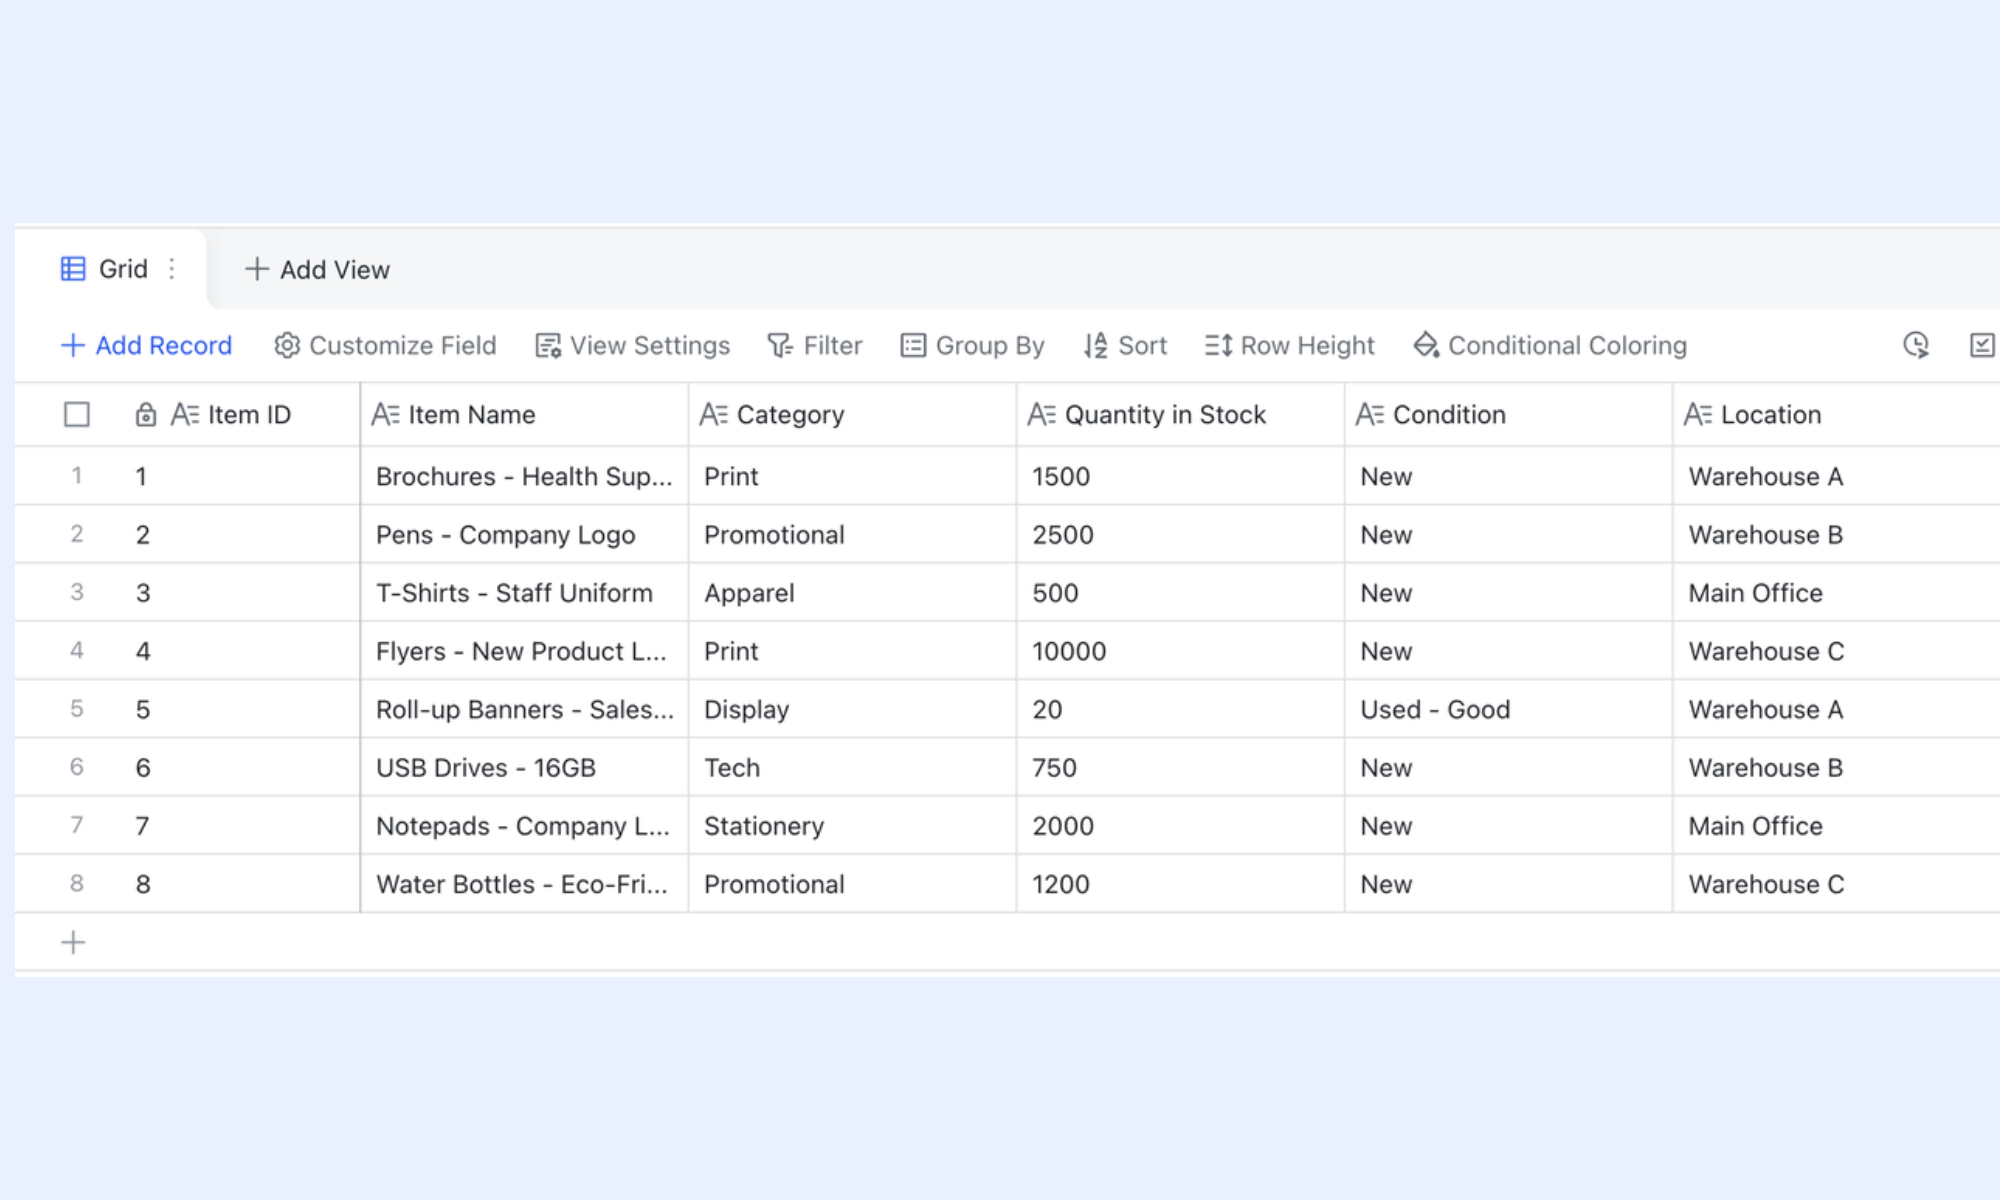Open the Grid view options kebab menu
Image resolution: width=2000 pixels, height=1200 pixels.
(x=172, y=269)
